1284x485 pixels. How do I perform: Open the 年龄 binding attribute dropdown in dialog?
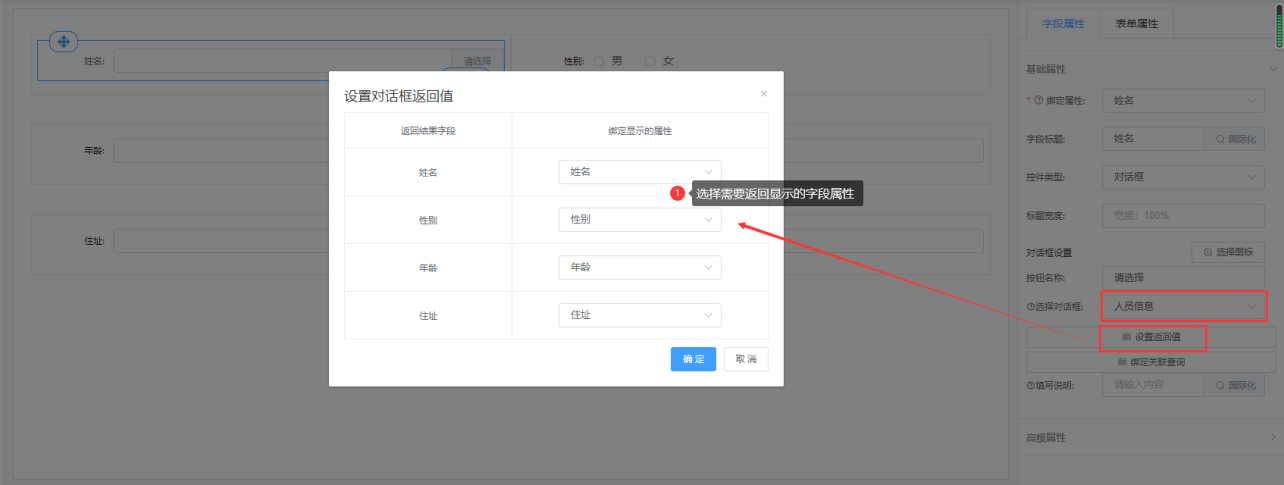pyautogui.click(x=639, y=267)
